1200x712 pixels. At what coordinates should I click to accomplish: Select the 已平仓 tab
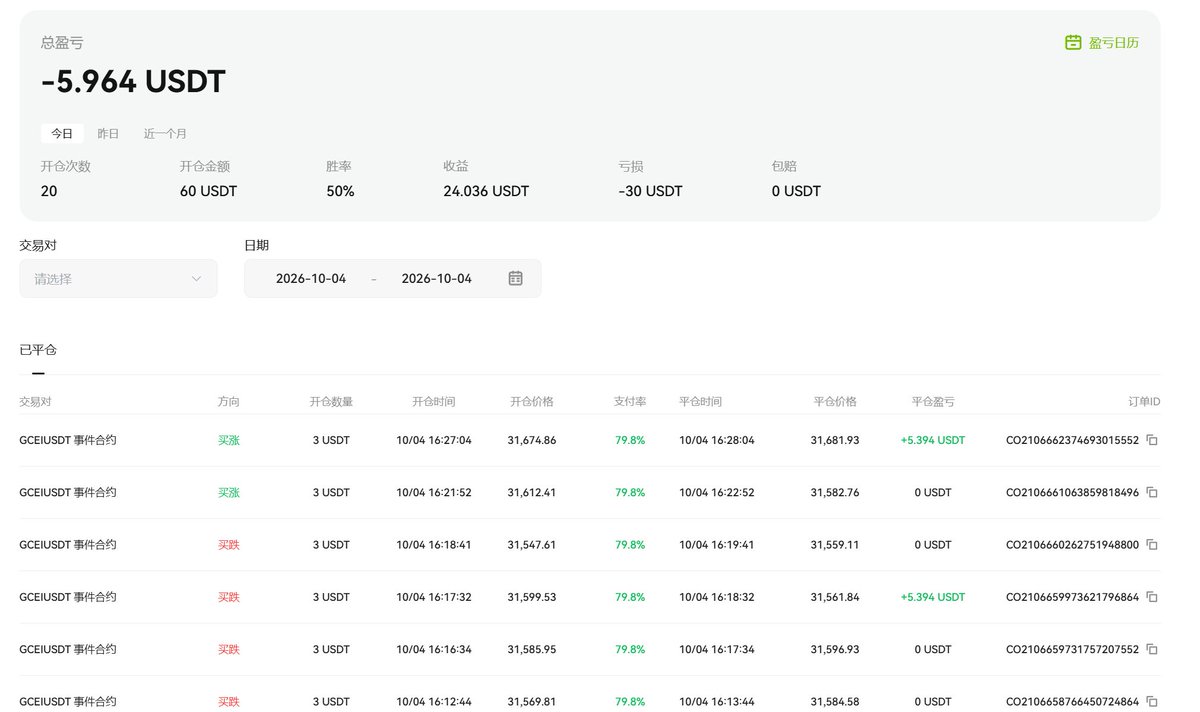pyautogui.click(x=38, y=350)
